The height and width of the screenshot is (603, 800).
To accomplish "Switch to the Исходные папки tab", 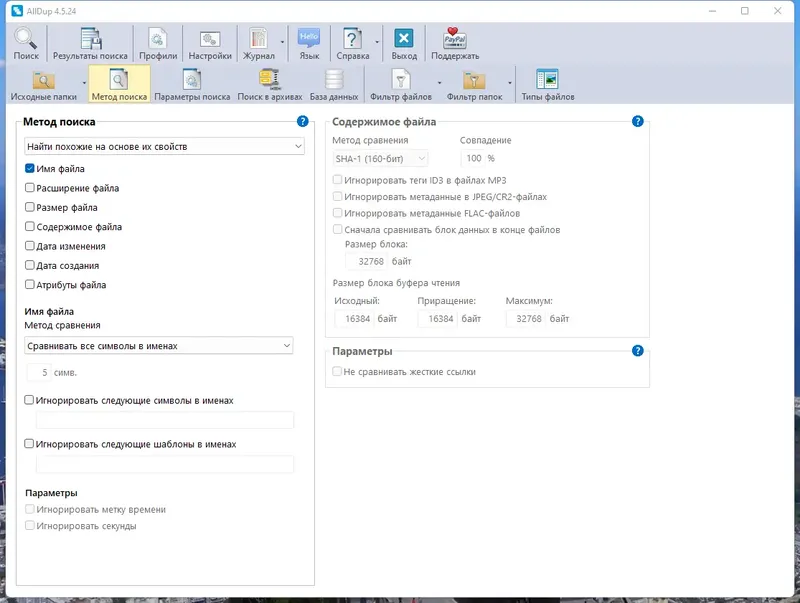I will (43, 84).
